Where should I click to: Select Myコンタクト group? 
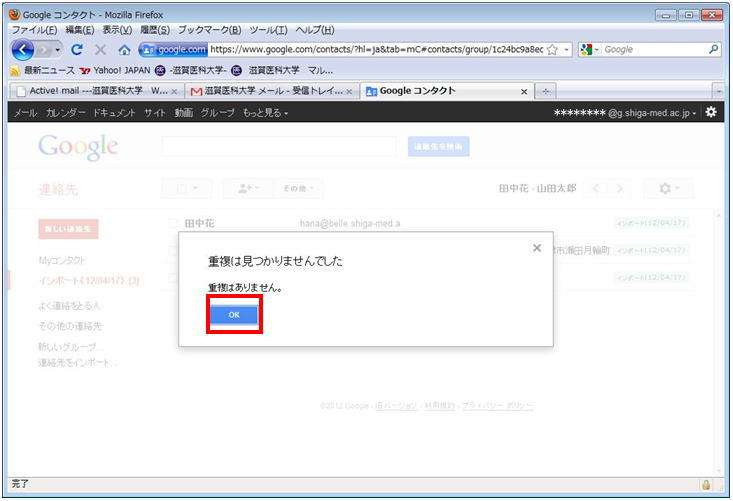62,260
